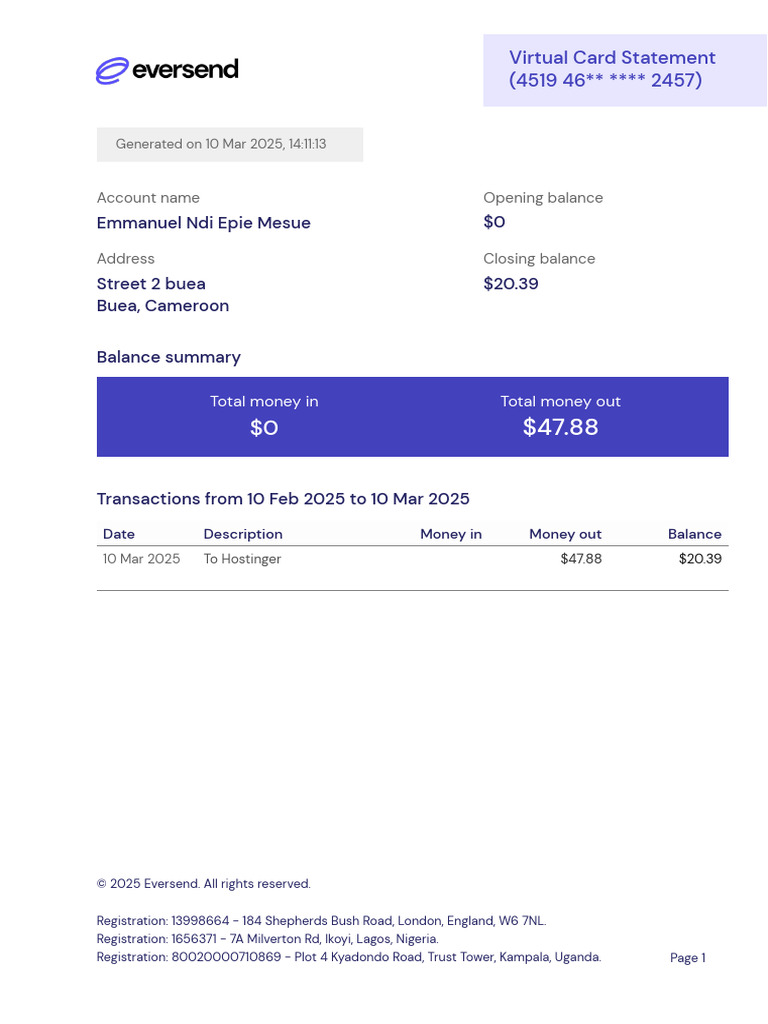Click the Generated on 10 Mar 2025 timestamp

pyautogui.click(x=221, y=144)
